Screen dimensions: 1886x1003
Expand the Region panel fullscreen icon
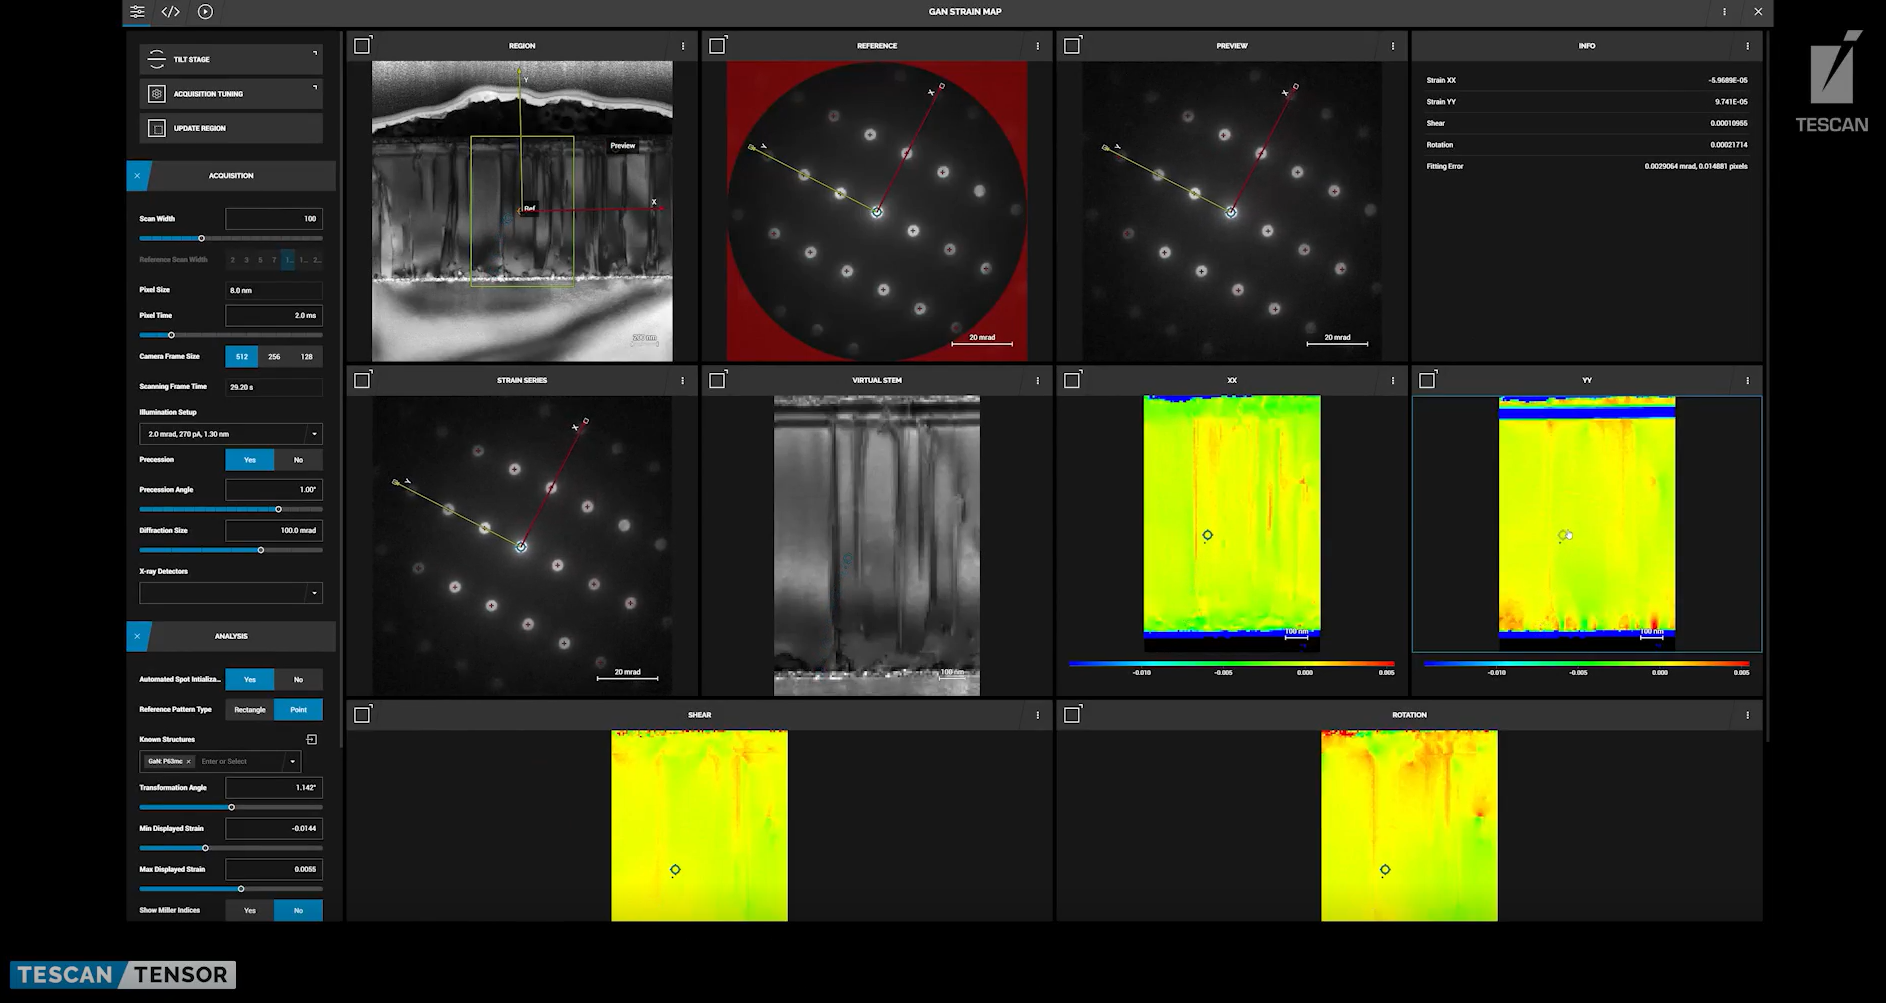click(x=362, y=45)
